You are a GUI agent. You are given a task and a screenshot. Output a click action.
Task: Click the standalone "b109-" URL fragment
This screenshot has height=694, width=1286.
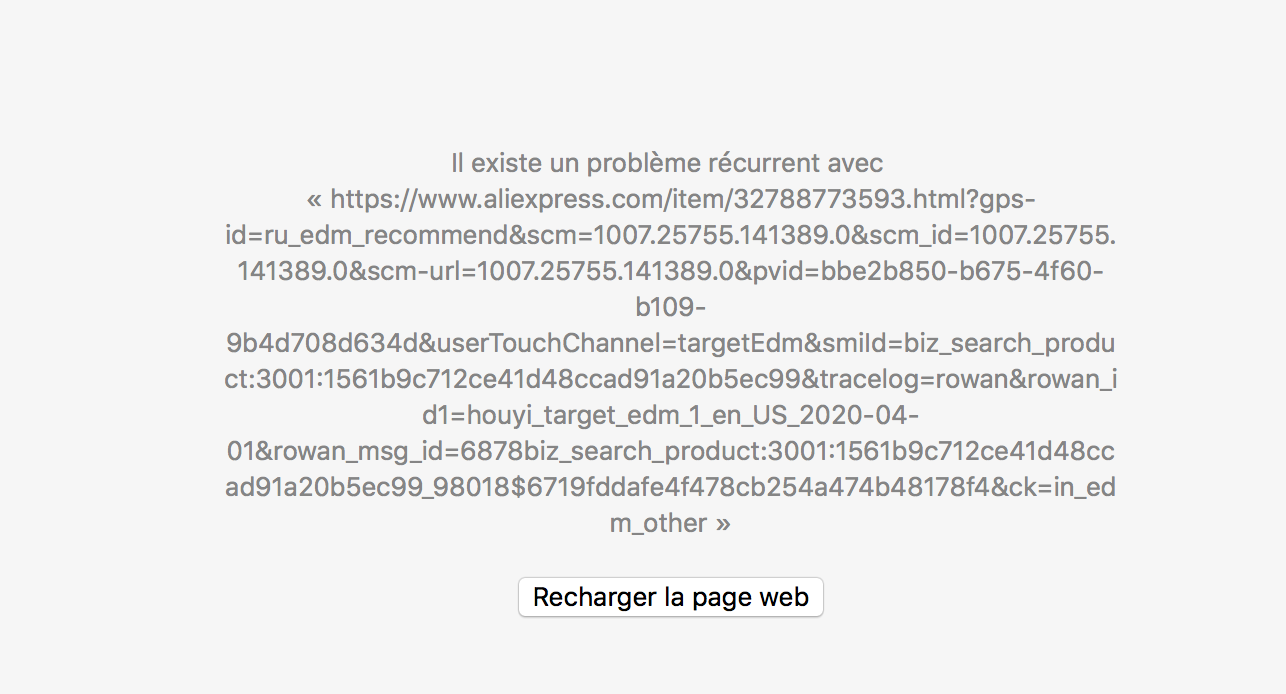[670, 307]
